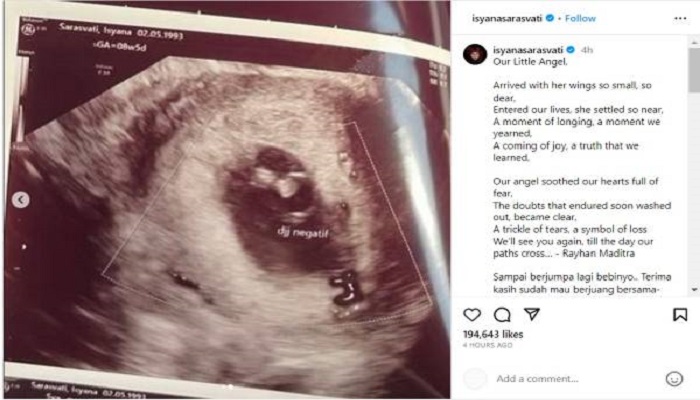The height and width of the screenshot is (400, 700).
Task: Click the 4 HOURS AGO timestamp
Action: pyautogui.click(x=488, y=345)
